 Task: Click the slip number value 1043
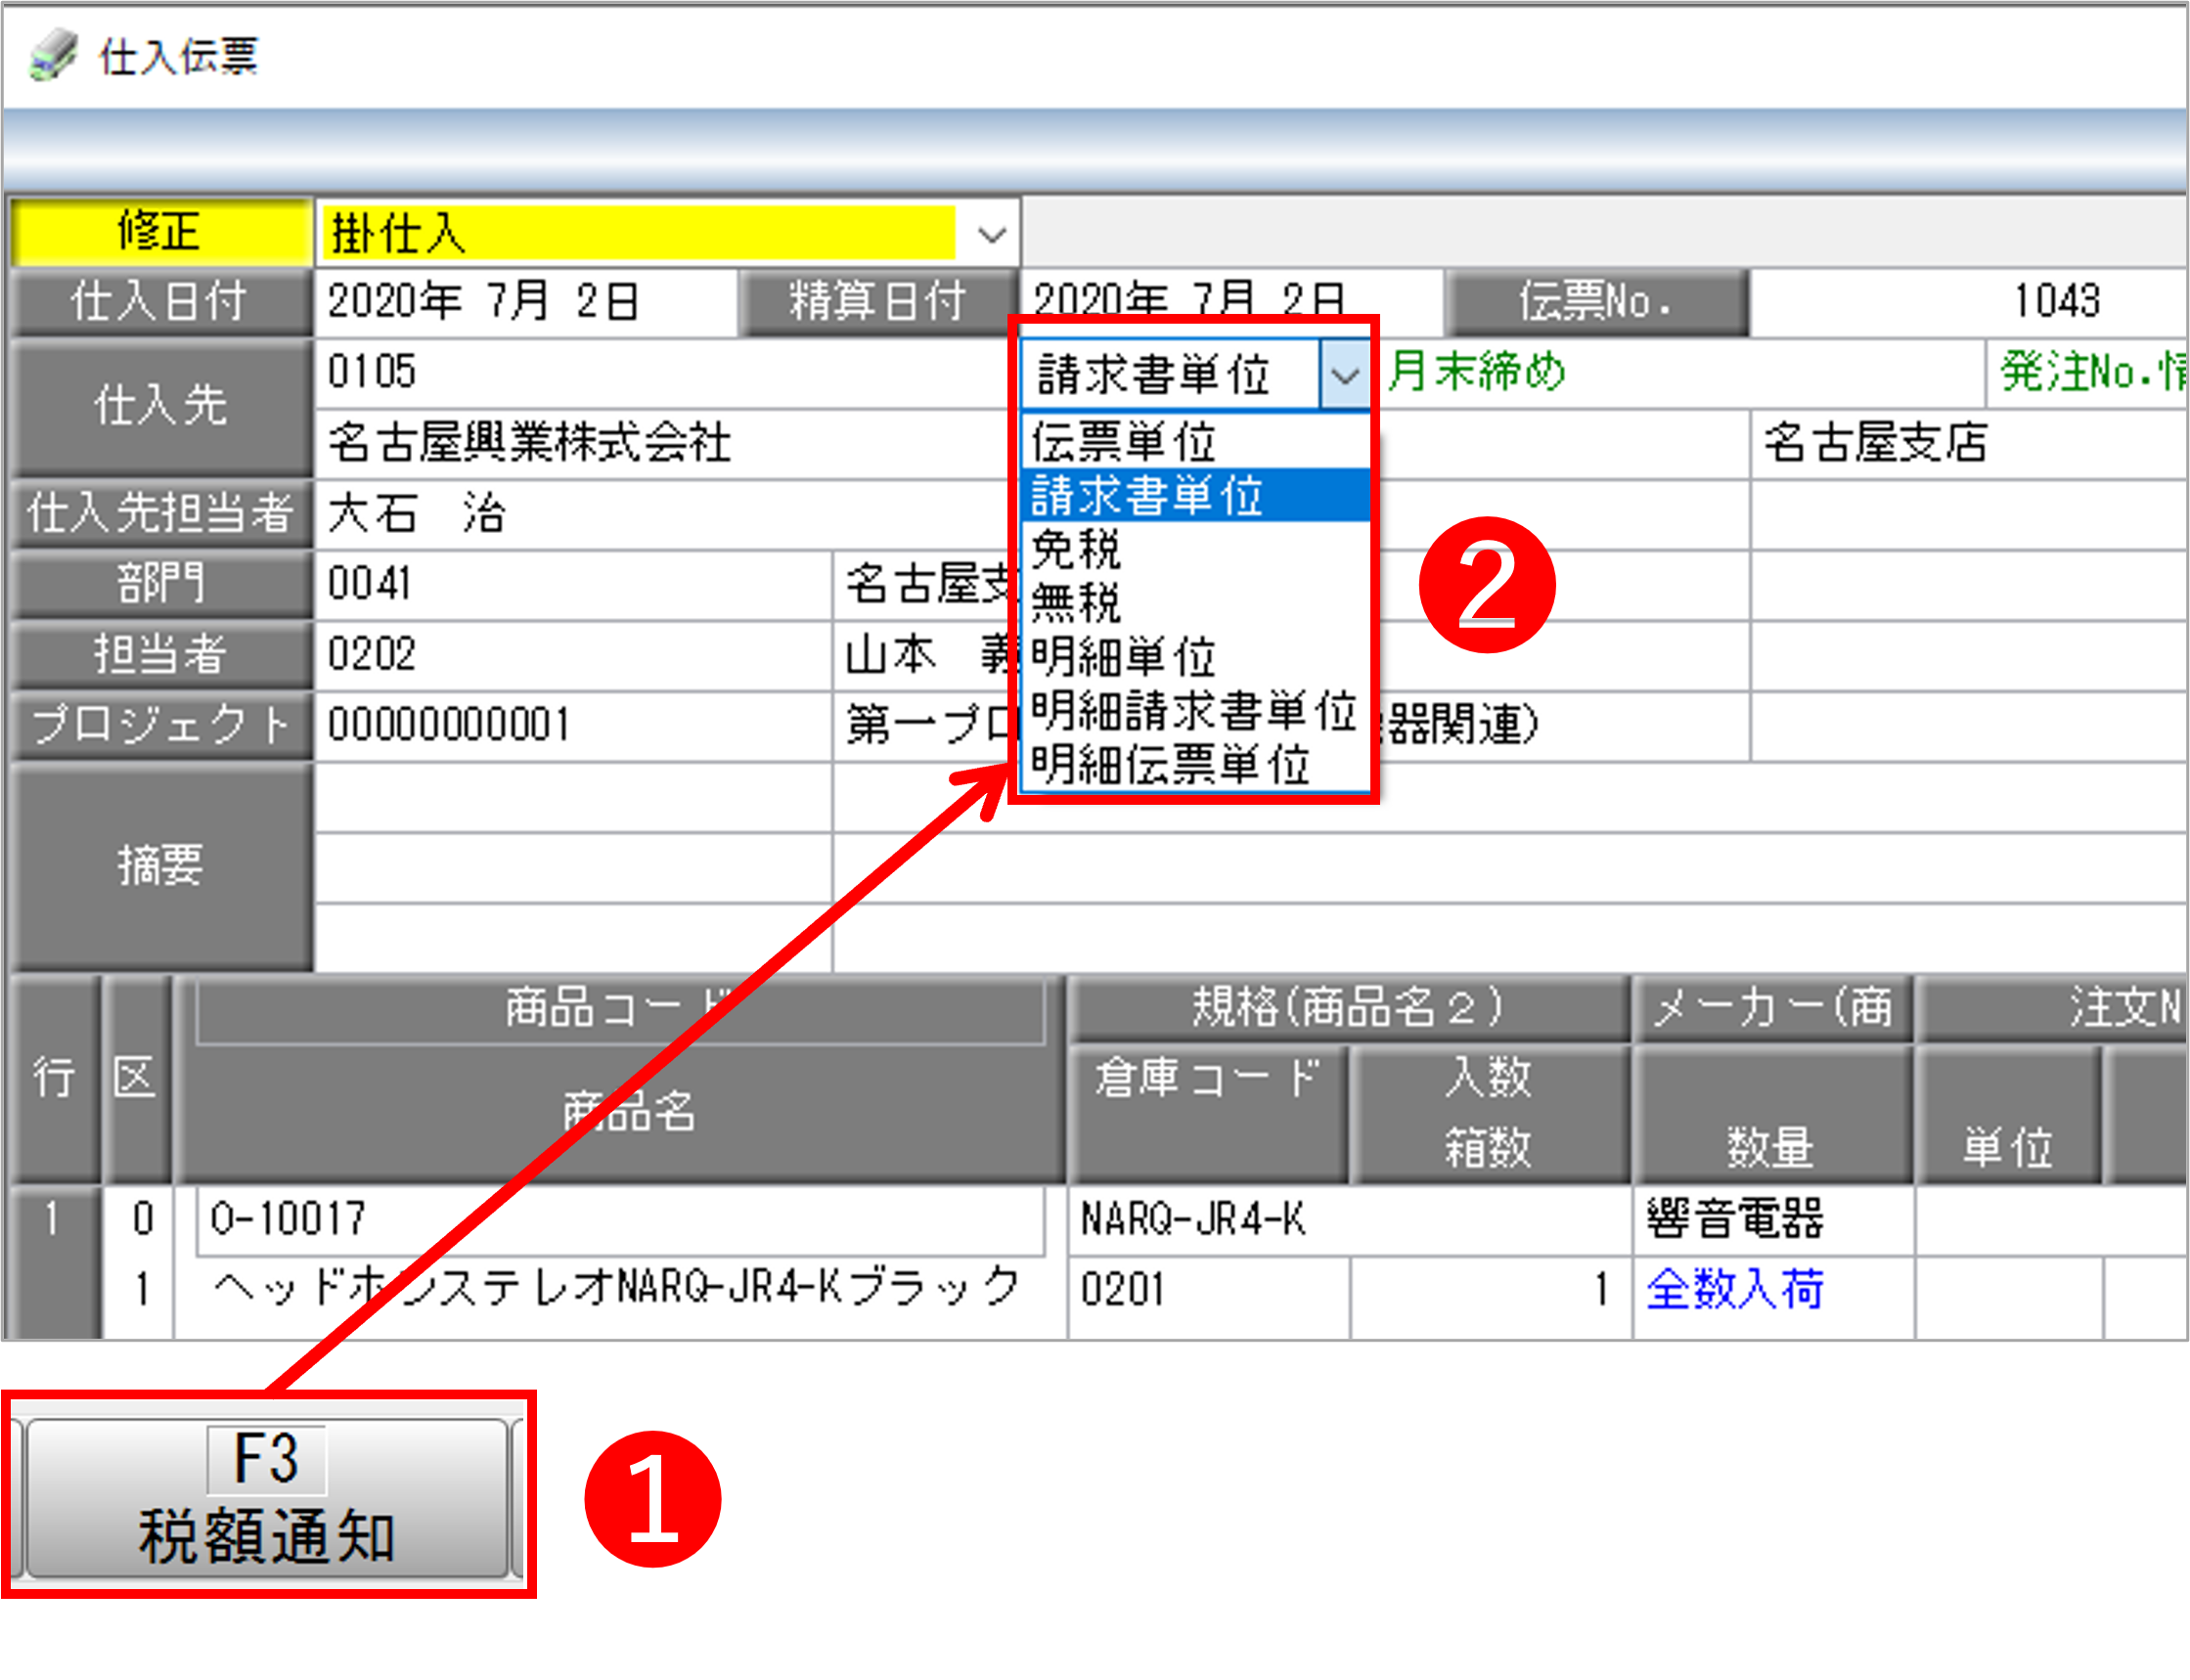(x=1968, y=301)
